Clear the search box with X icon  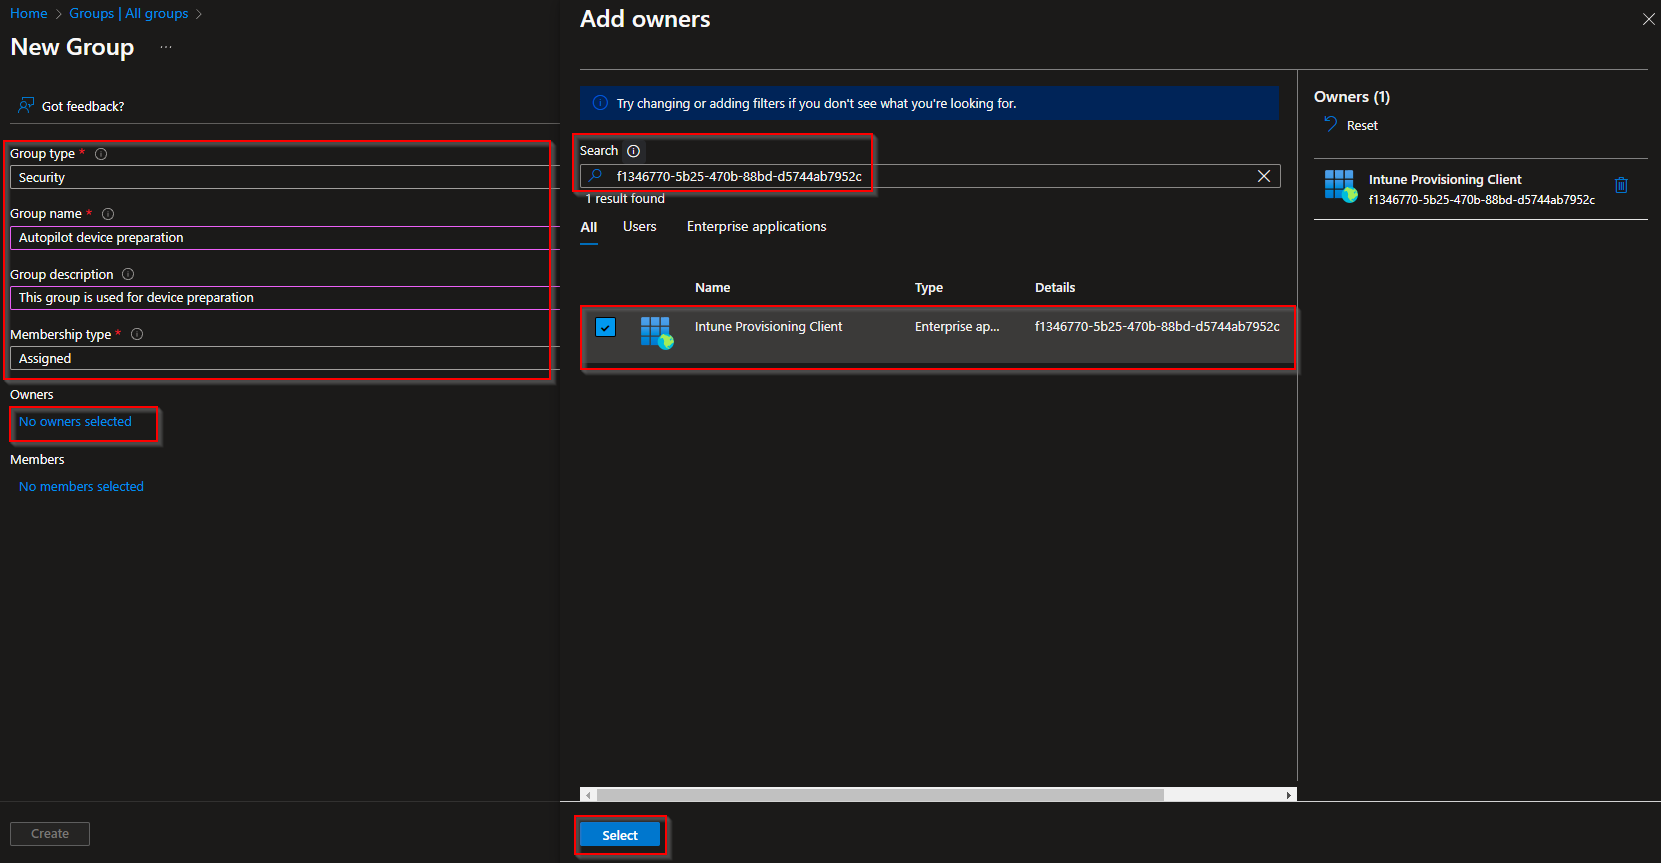pyautogui.click(x=1264, y=176)
